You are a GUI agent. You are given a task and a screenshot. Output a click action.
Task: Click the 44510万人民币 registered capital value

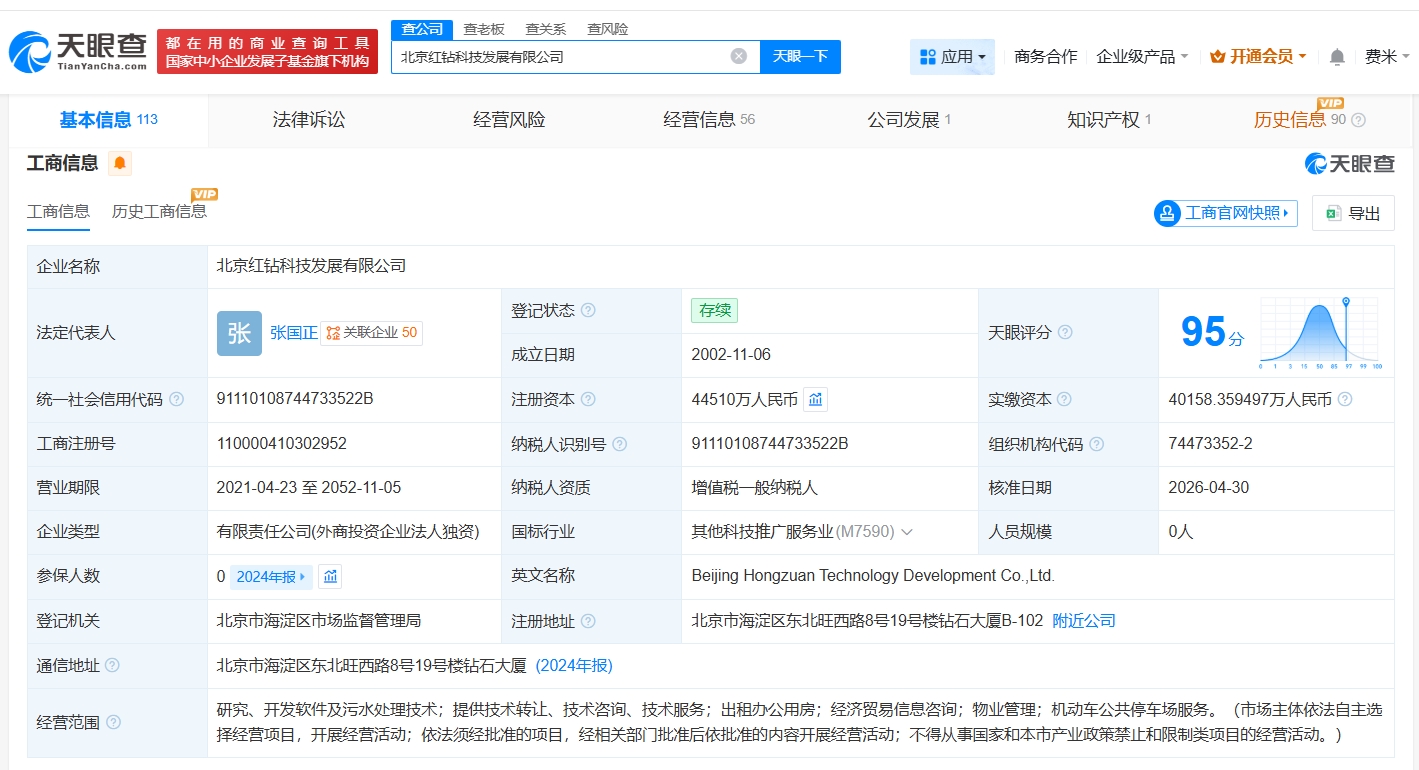745,399
